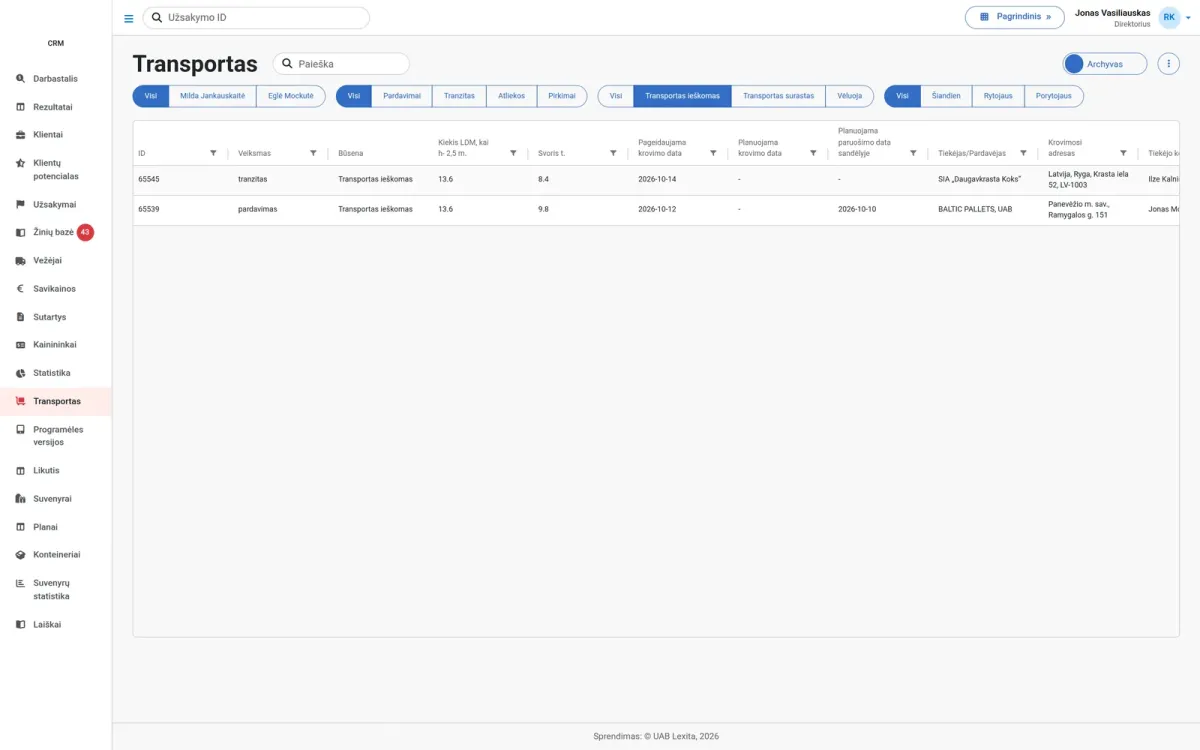Open the hamburger menu icon
The height and width of the screenshot is (750, 1200).
click(x=128, y=18)
